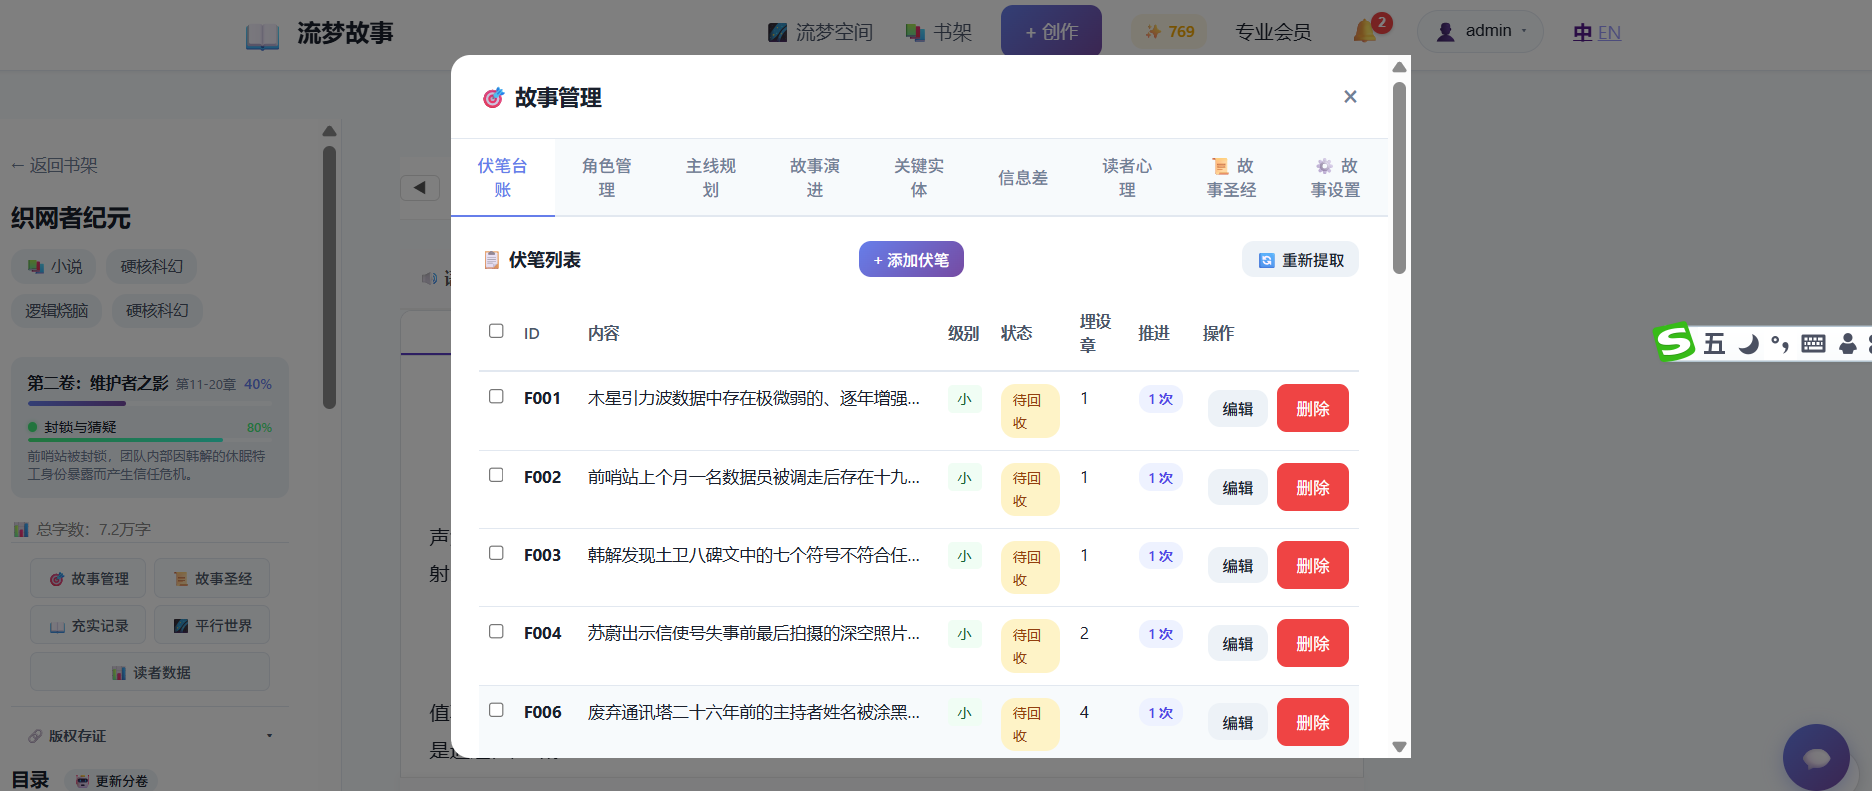Open the 专业会员 link

pos(1273,32)
